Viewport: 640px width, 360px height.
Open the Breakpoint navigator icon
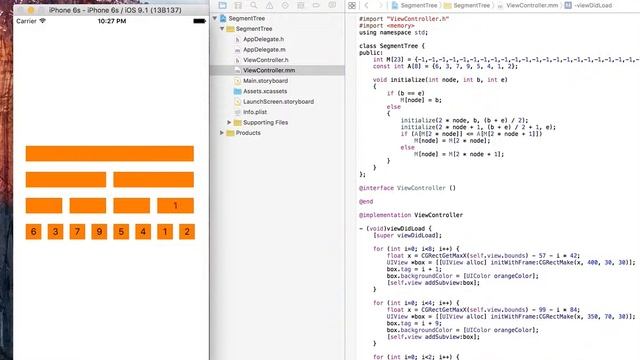316,5
